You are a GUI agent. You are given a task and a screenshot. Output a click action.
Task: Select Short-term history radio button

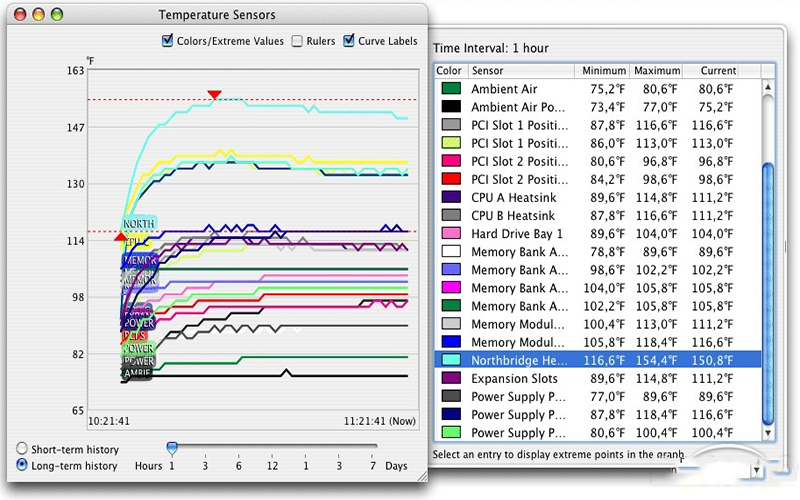click(21, 448)
